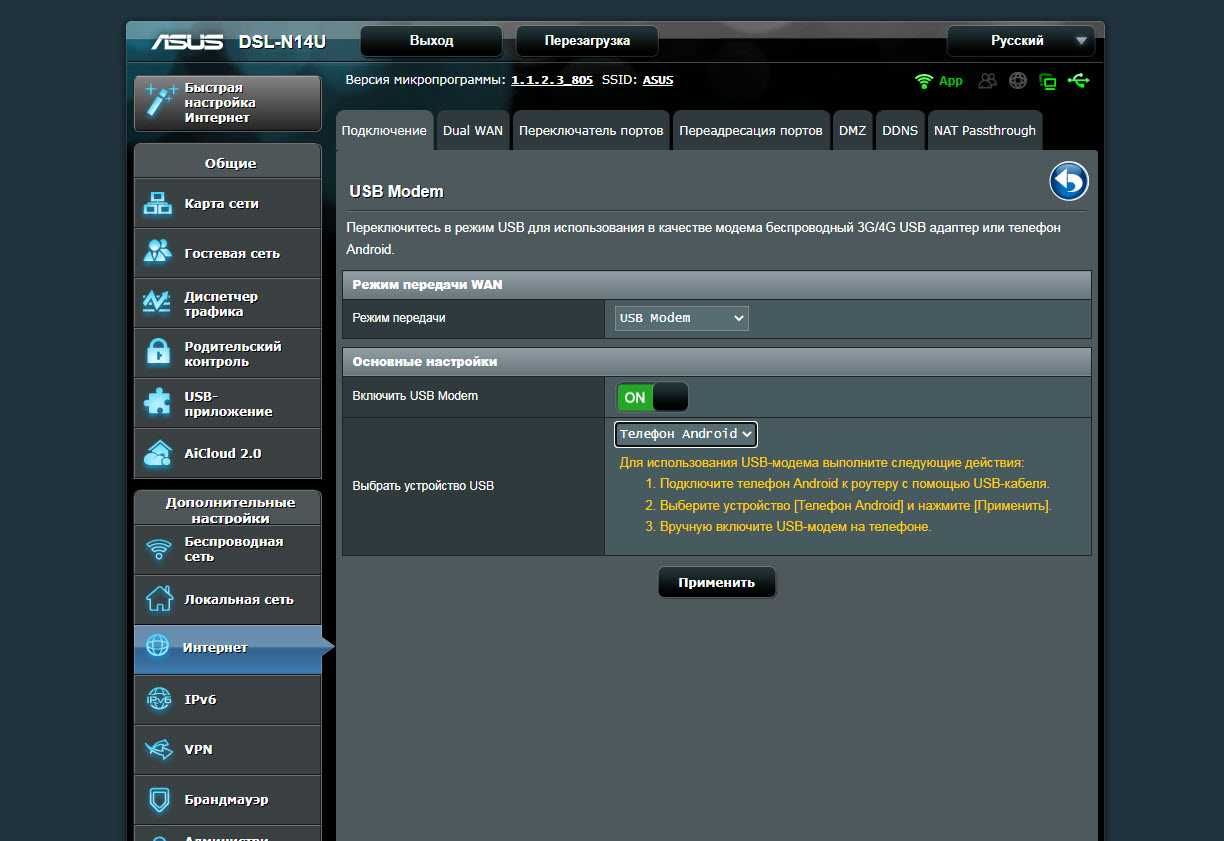Viewport: 1224px width, 841px height.
Task: Click the Интернет globe icon
Action: (158, 647)
